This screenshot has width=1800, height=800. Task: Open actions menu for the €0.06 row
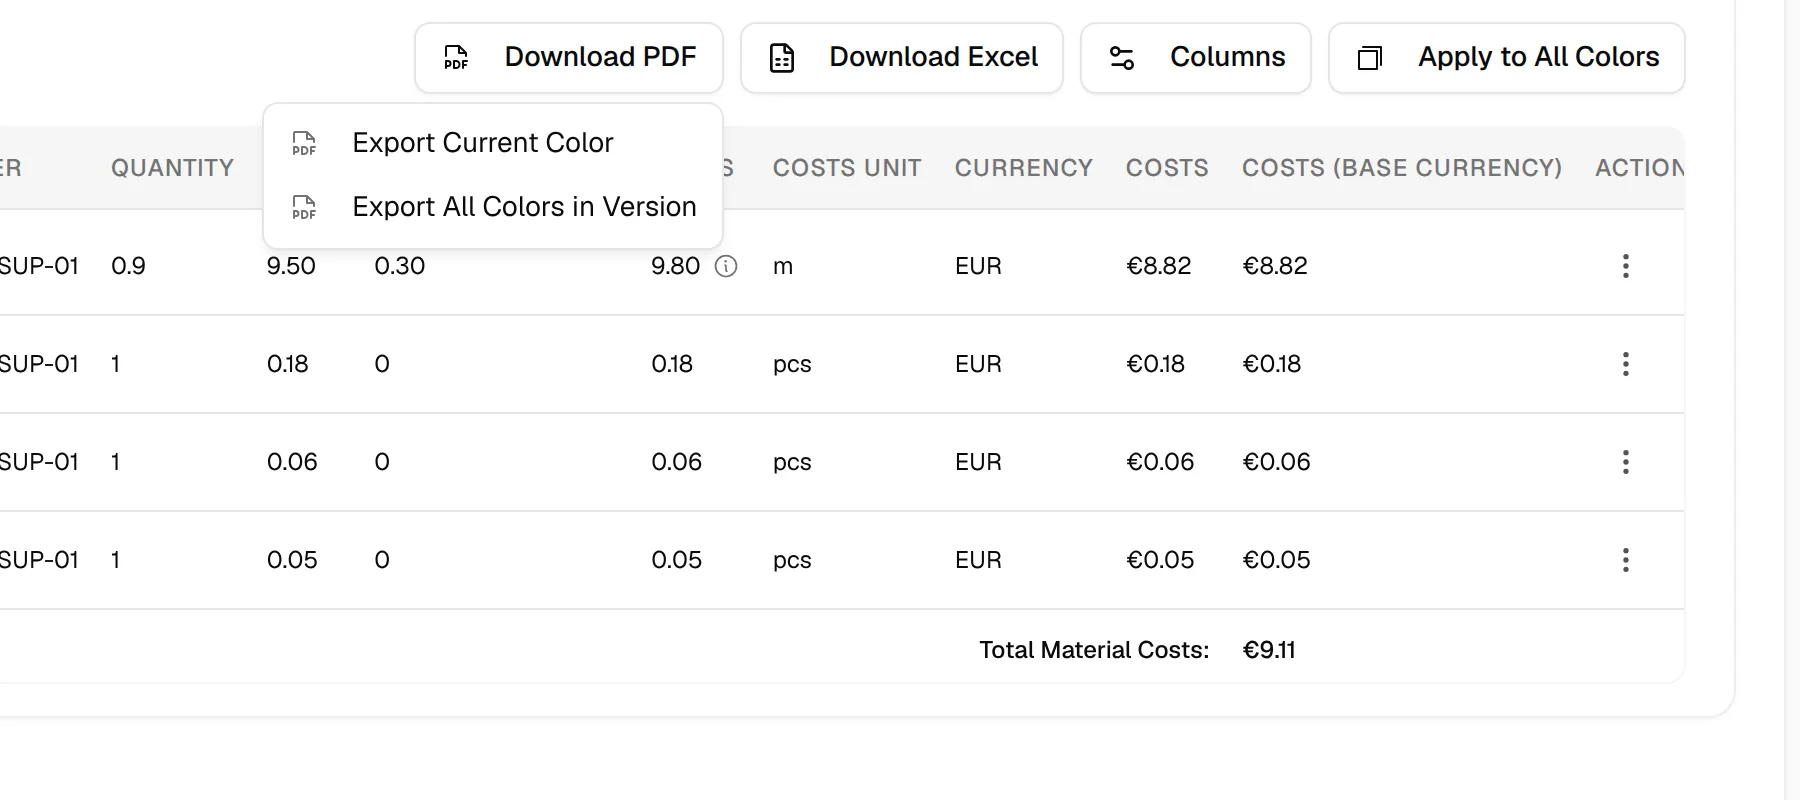(1626, 462)
